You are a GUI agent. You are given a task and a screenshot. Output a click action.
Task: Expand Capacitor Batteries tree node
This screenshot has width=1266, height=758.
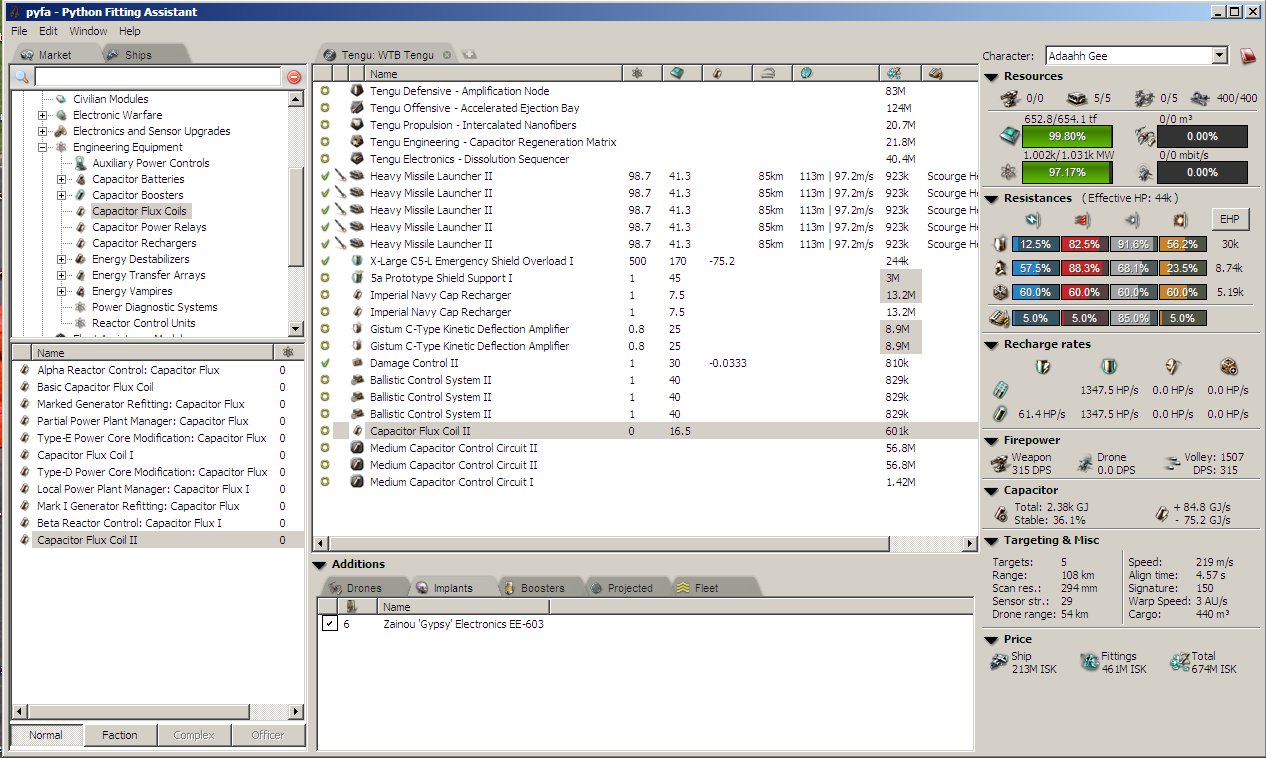63,179
